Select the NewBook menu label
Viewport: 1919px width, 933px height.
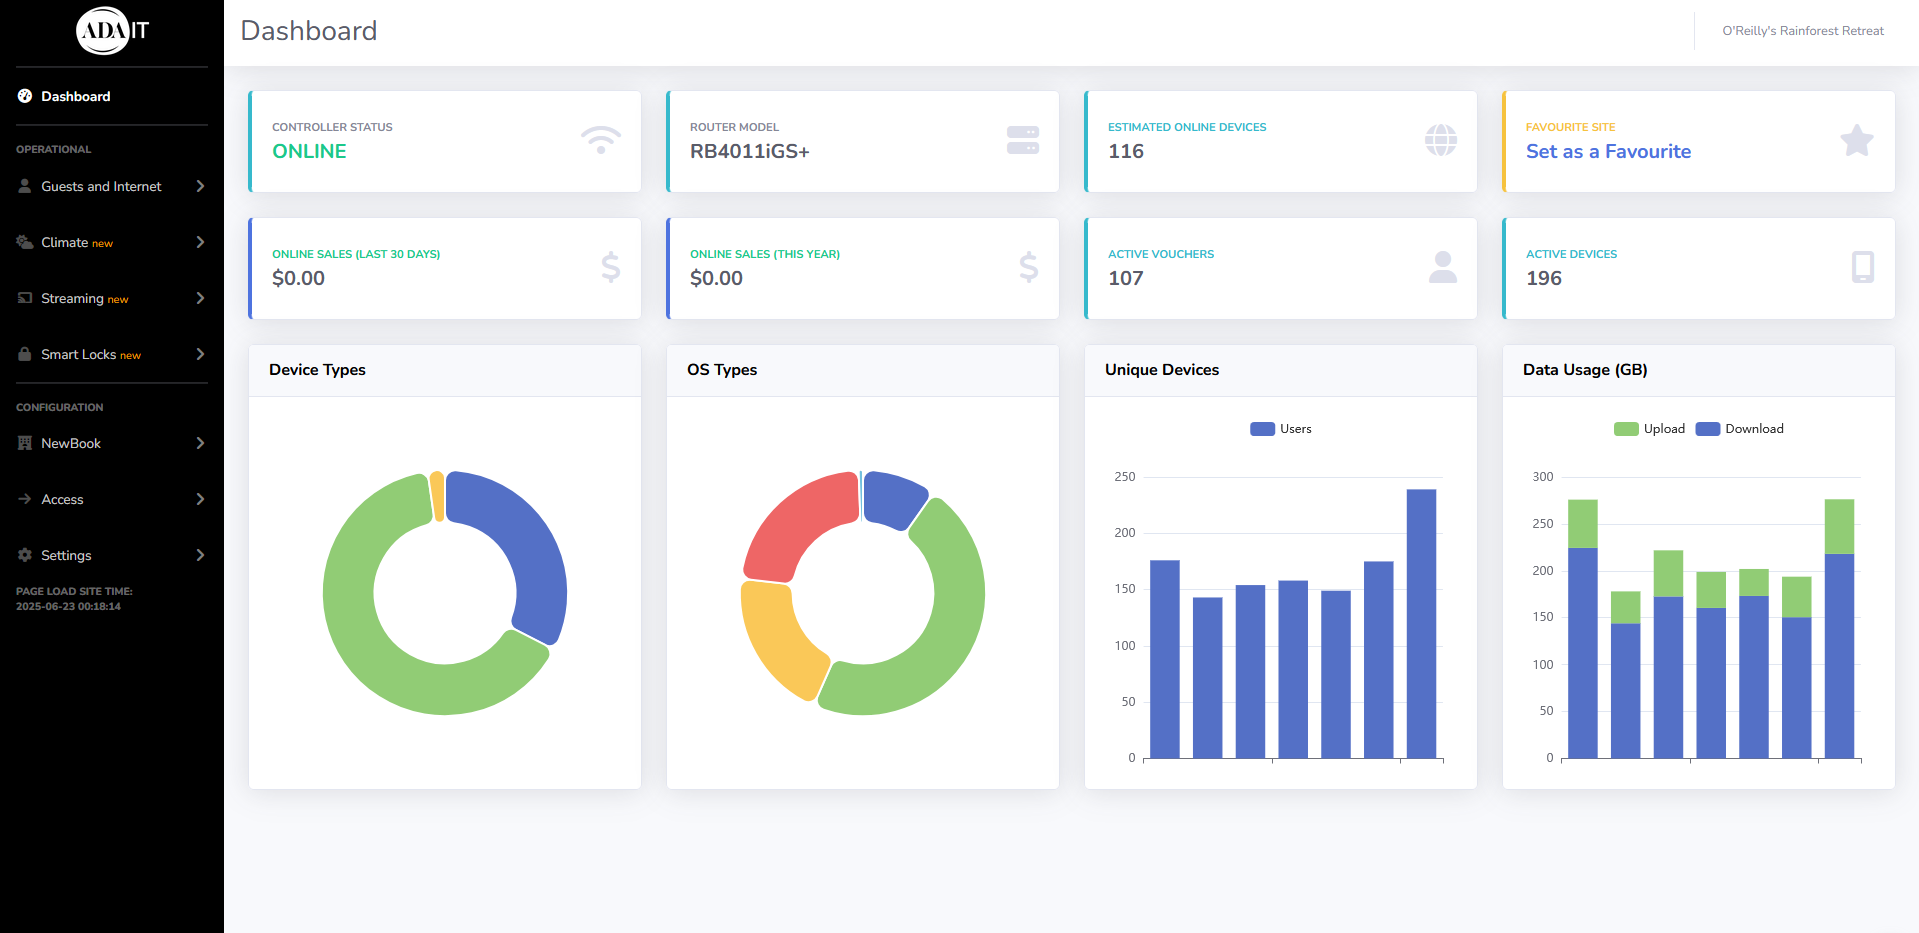[71, 443]
